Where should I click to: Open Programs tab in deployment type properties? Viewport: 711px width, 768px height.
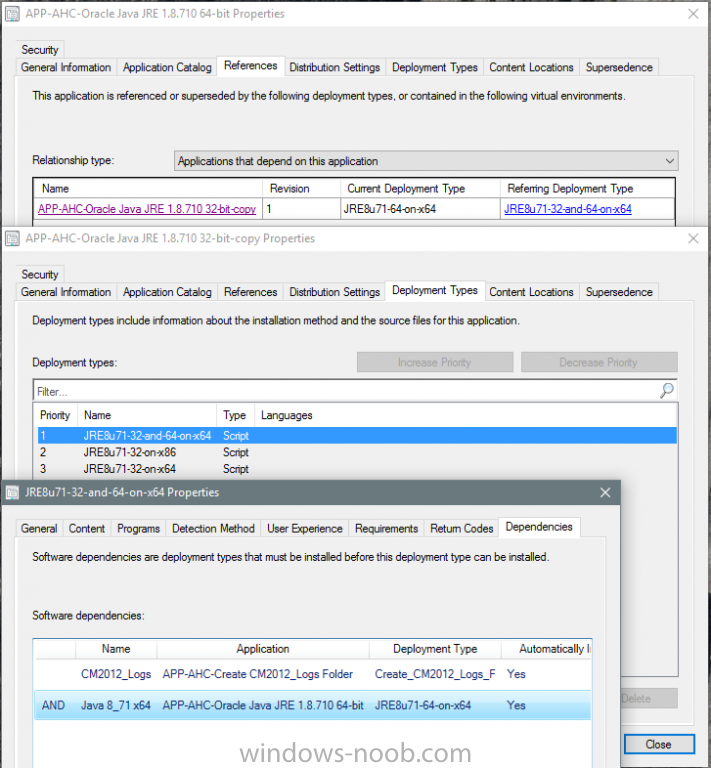point(139,528)
